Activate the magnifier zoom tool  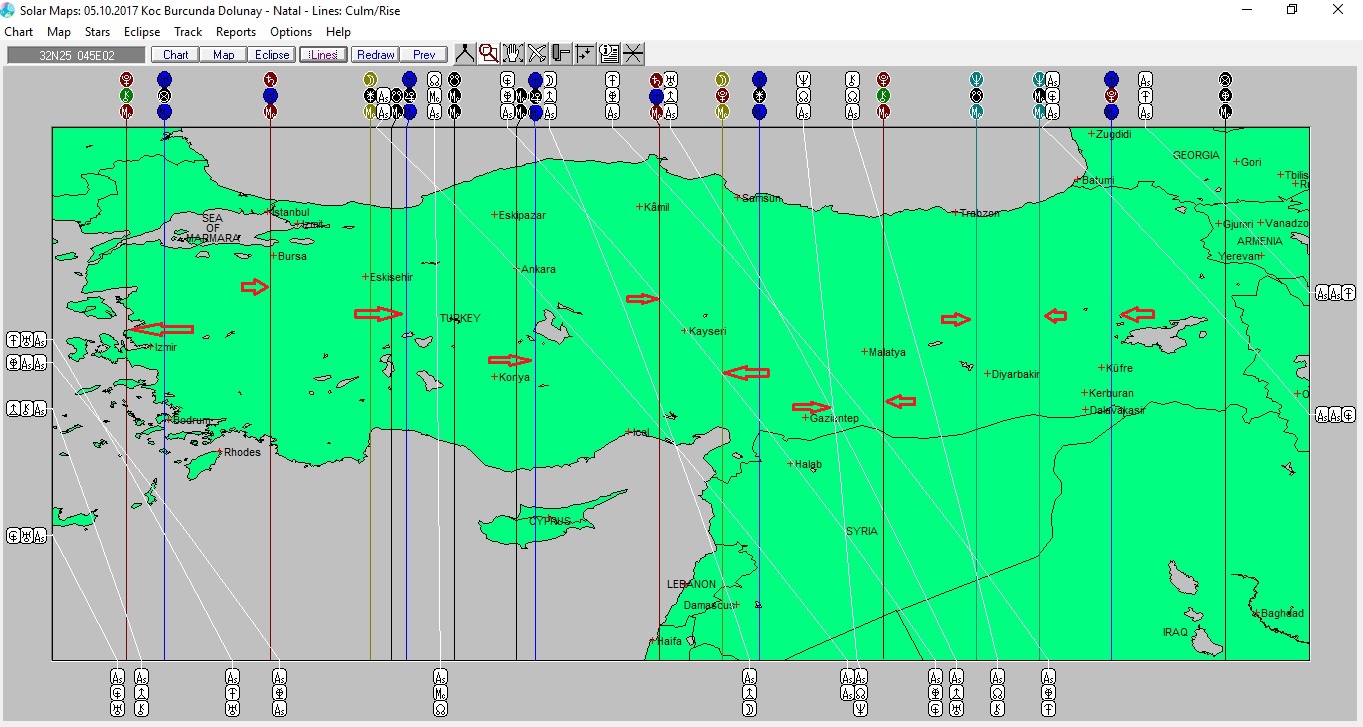click(488, 54)
